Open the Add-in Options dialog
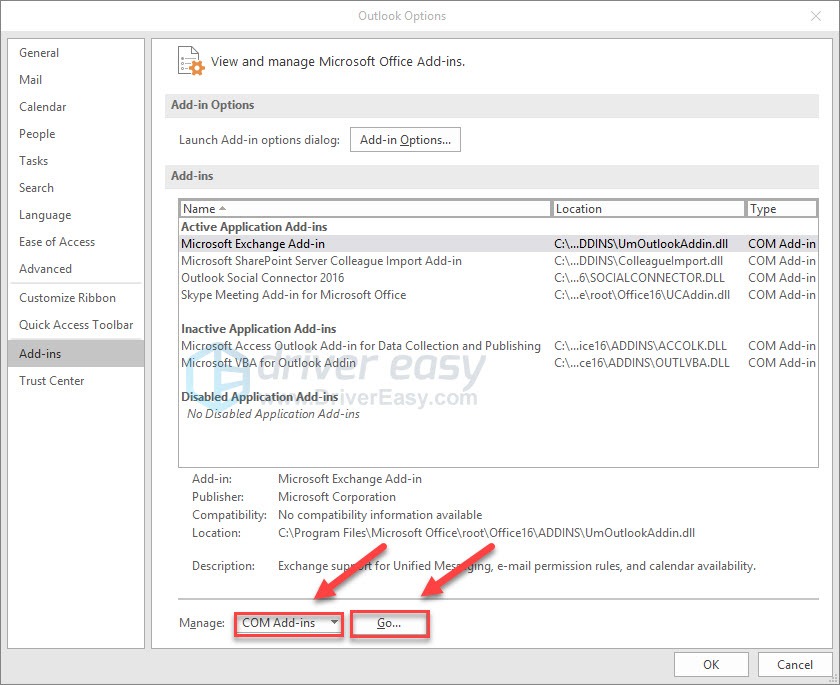The width and height of the screenshot is (840, 685). (405, 139)
